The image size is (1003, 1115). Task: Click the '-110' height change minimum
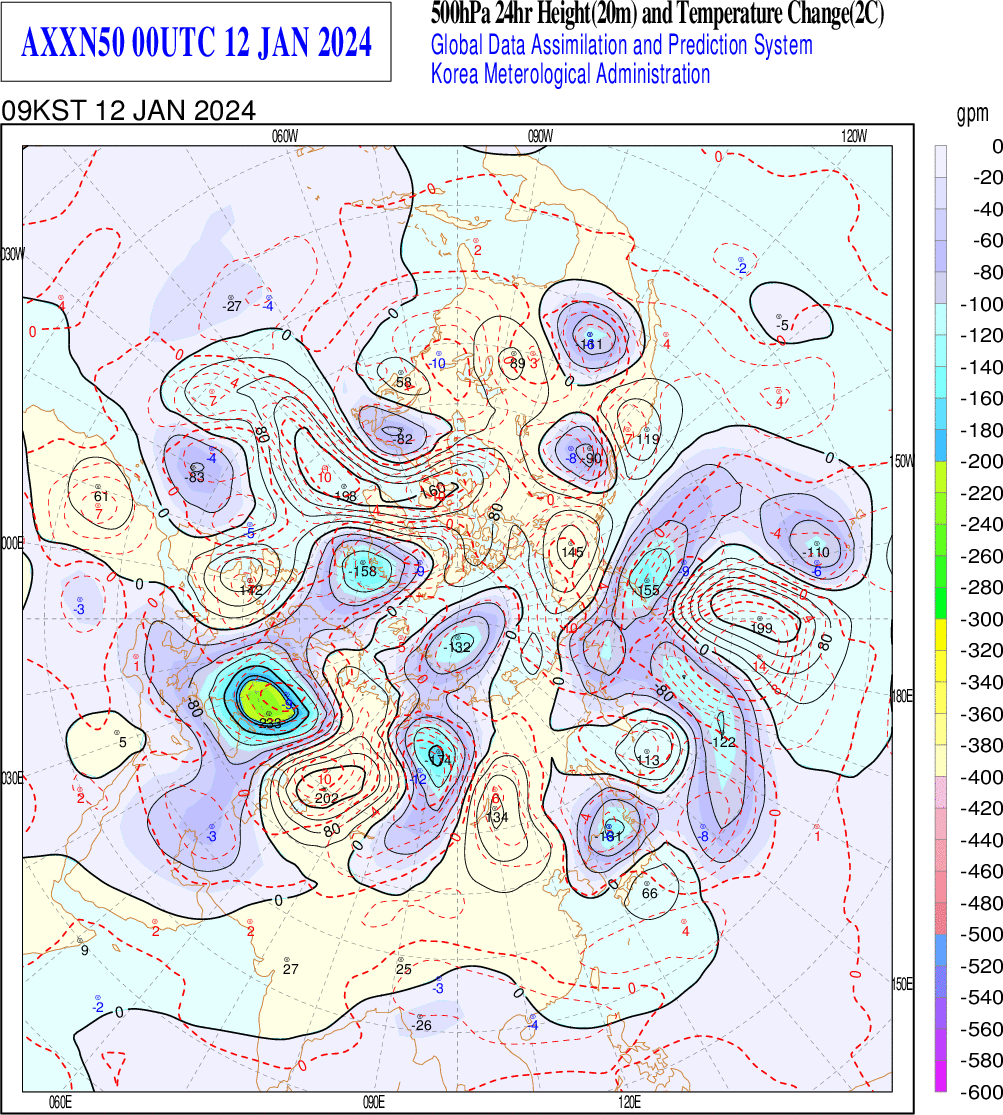coord(816,552)
